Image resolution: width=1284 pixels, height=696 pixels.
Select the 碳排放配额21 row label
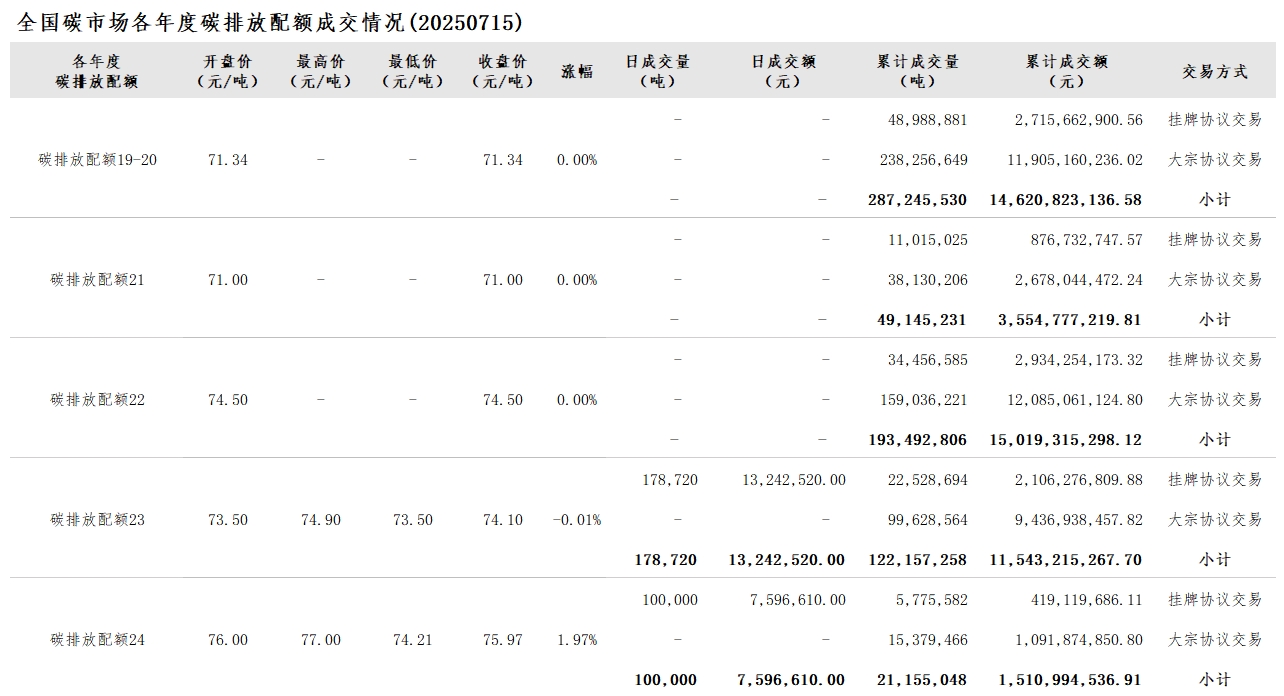click(x=98, y=280)
